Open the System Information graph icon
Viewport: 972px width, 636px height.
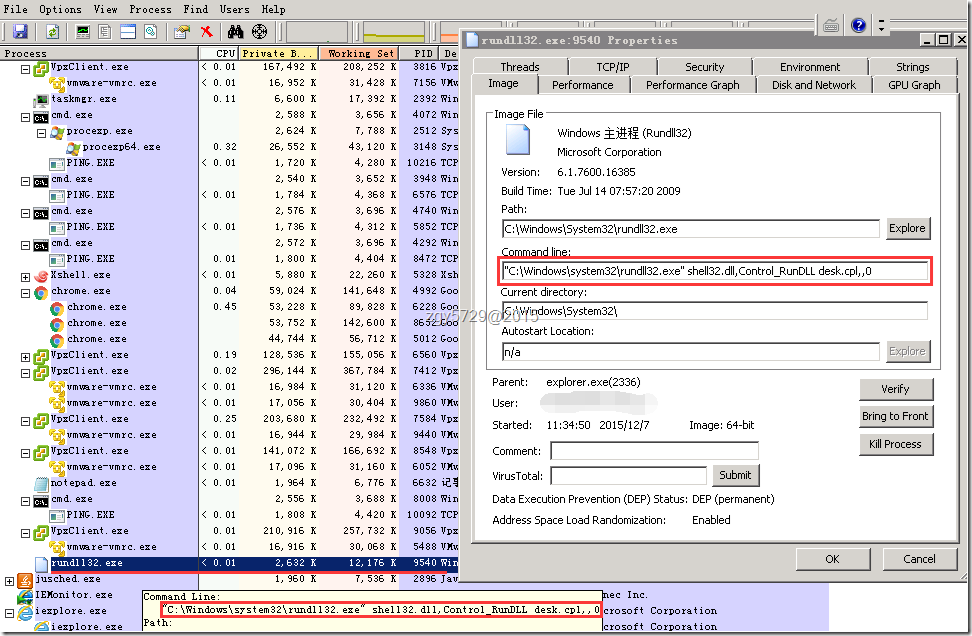click(x=82, y=32)
